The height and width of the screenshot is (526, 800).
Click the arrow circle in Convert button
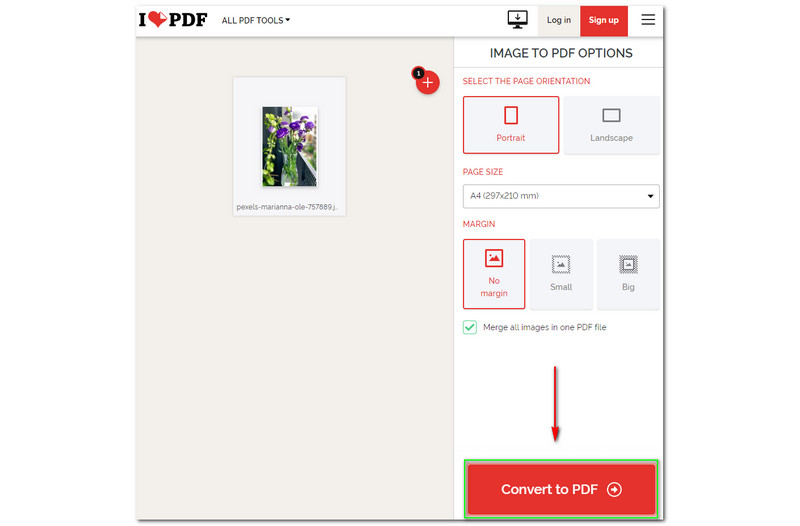tap(614, 489)
